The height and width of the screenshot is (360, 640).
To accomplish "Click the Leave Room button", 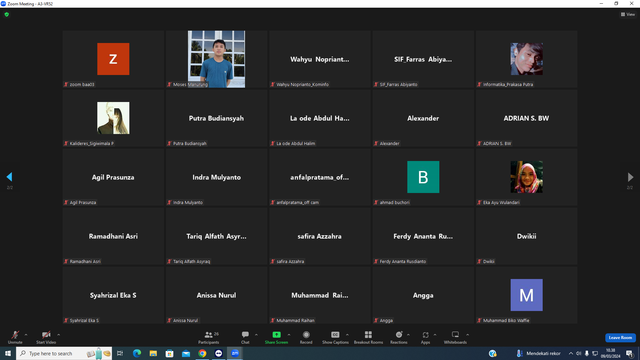I will click(x=620, y=338).
